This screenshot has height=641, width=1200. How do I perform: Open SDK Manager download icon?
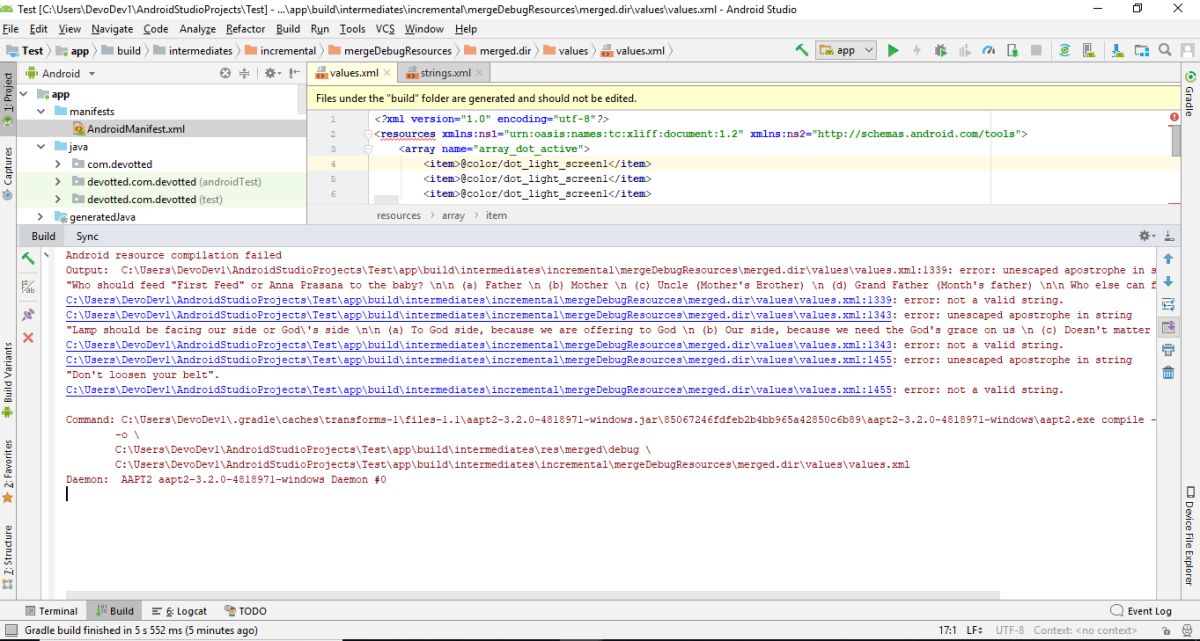click(x=1117, y=50)
